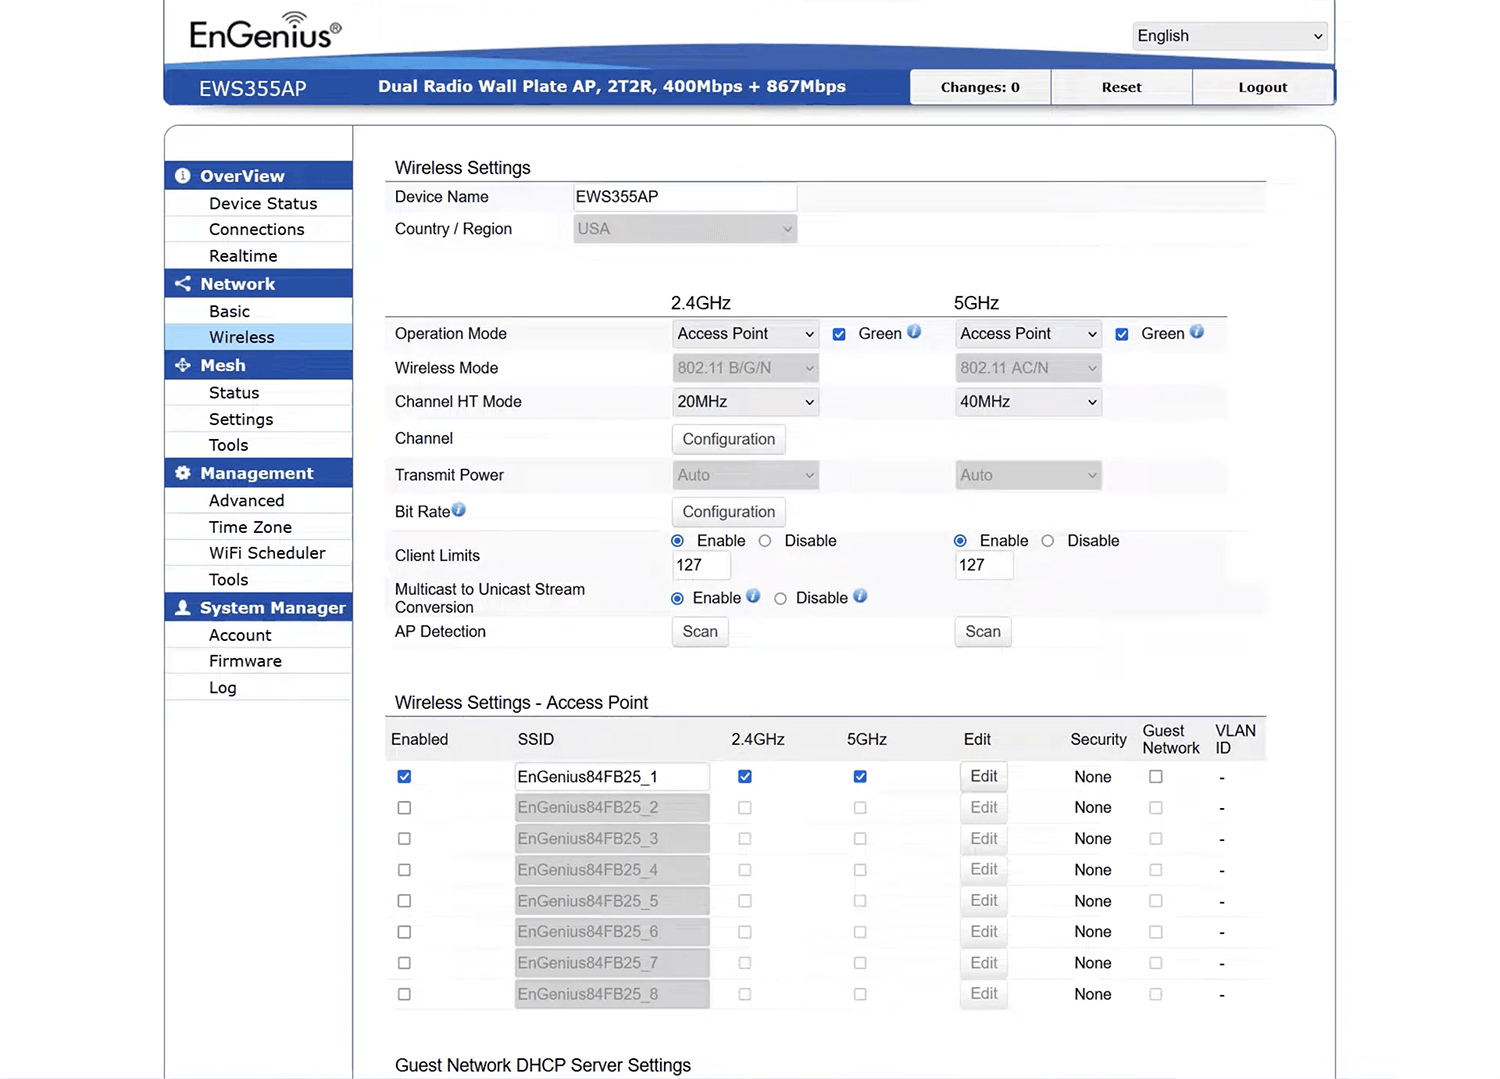Click the Bit Rate info icon
This screenshot has width=1500, height=1079.
click(x=459, y=510)
